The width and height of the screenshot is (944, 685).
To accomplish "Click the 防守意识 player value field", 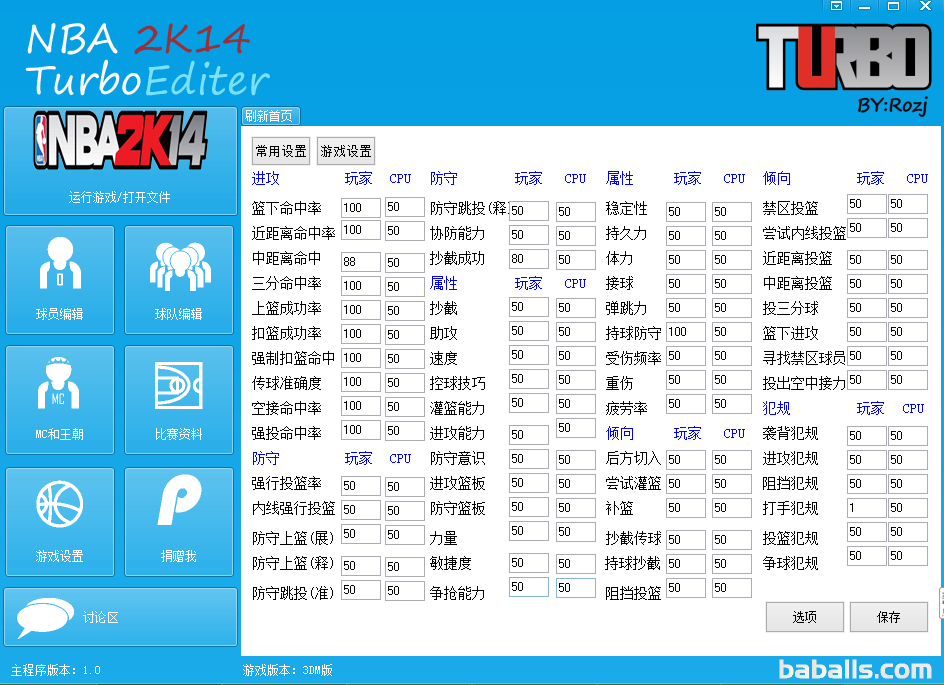I will pyautogui.click(x=529, y=459).
